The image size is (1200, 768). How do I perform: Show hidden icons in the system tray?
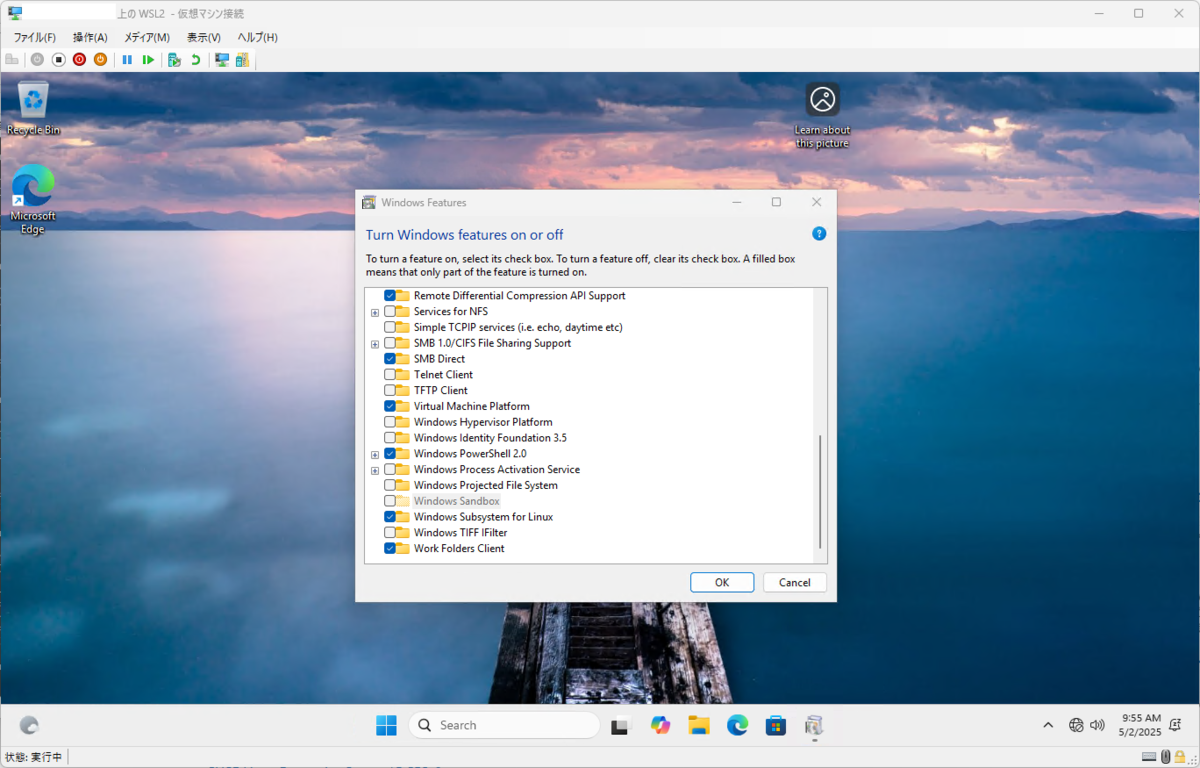pos(1047,725)
